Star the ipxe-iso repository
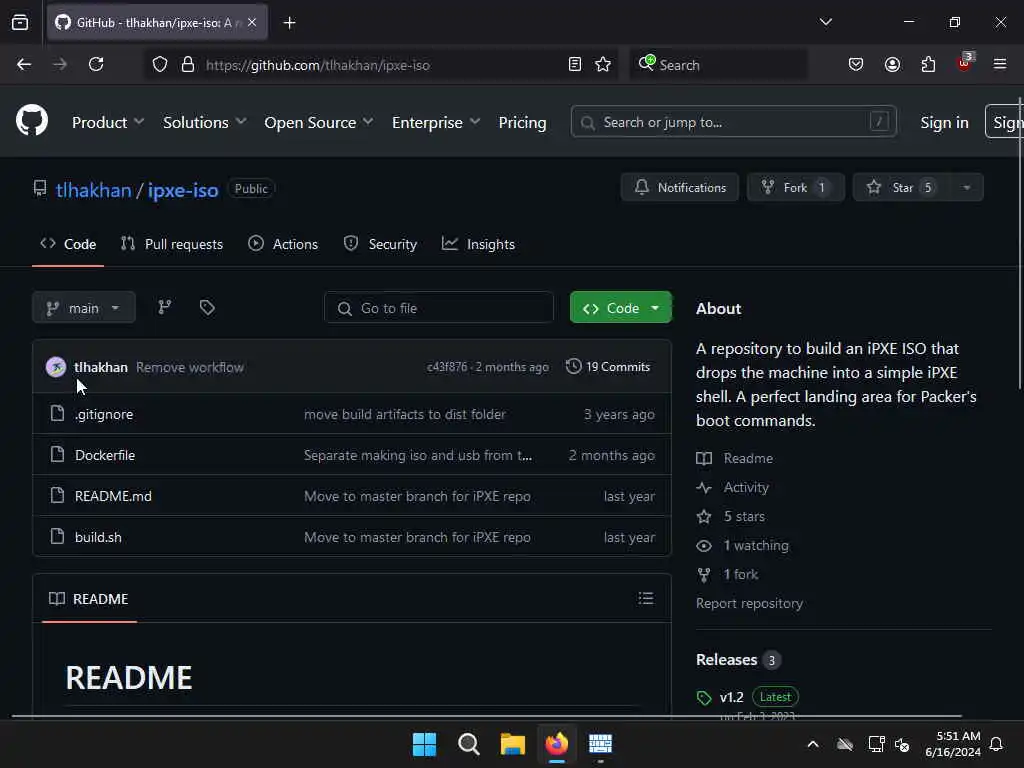This screenshot has width=1024, height=768. click(903, 187)
